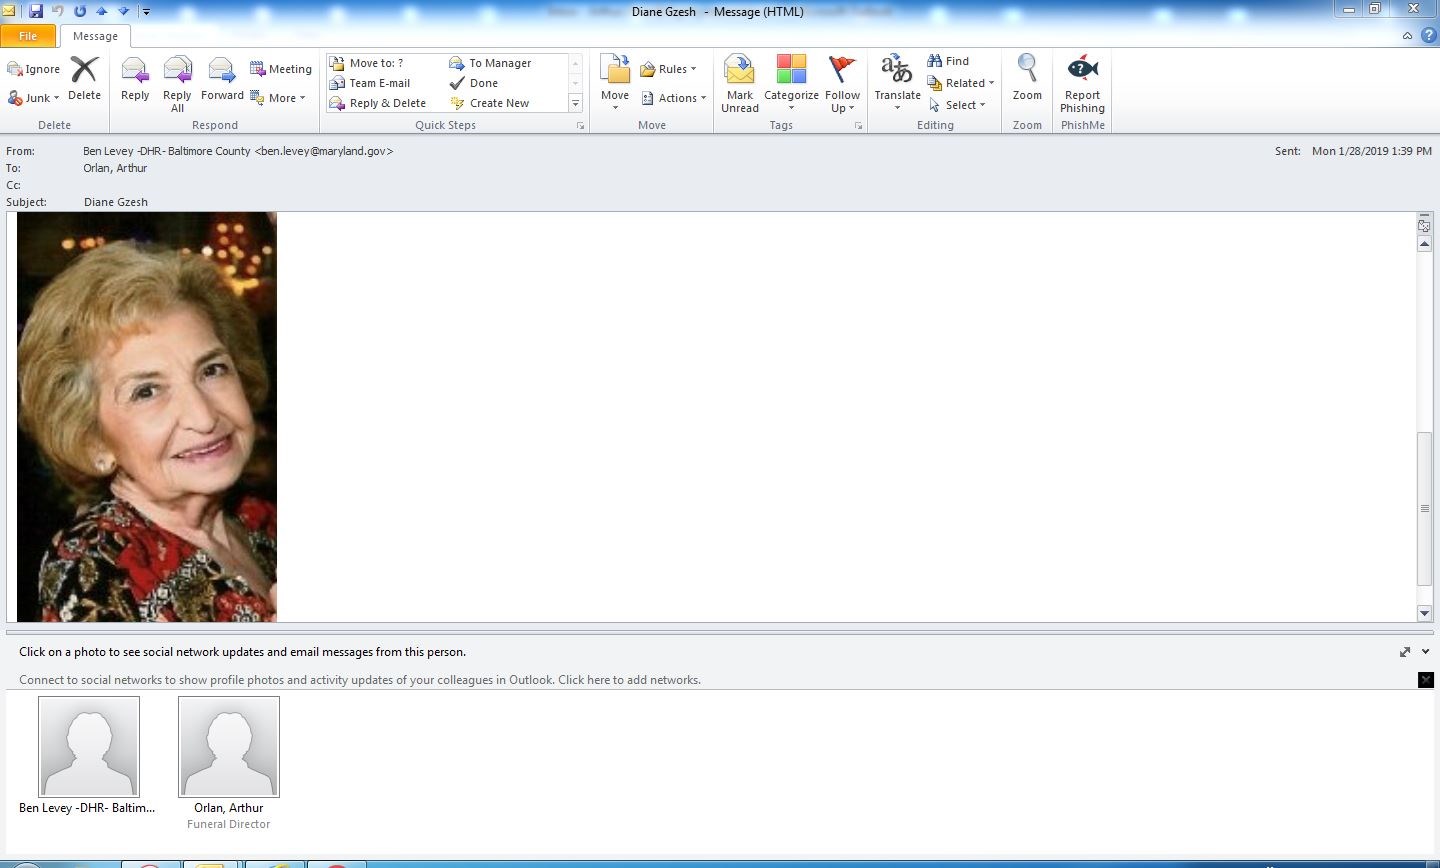Image resolution: width=1440 pixels, height=868 pixels.
Task: Switch to the Message ribbon tab
Action: [x=95, y=36]
